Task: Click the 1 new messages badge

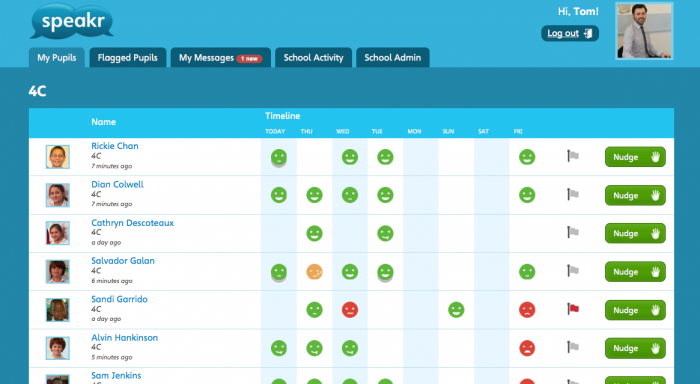Action: click(249, 58)
